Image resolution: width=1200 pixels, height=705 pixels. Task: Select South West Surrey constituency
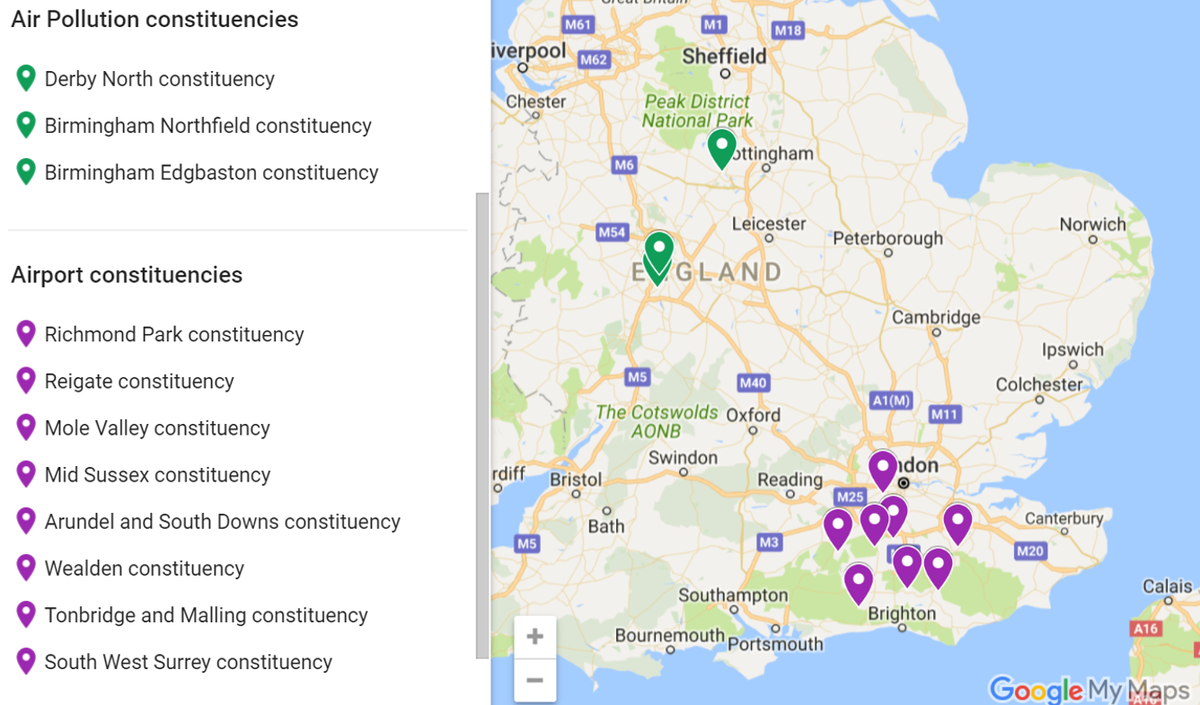(188, 662)
